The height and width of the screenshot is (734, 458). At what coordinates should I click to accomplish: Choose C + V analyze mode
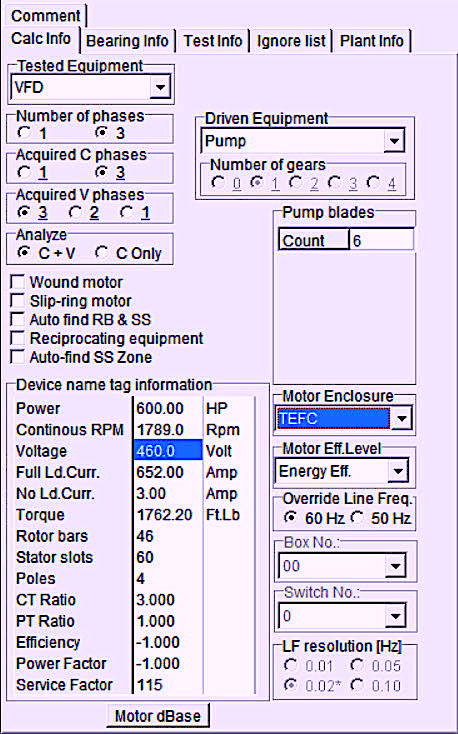coord(24,253)
